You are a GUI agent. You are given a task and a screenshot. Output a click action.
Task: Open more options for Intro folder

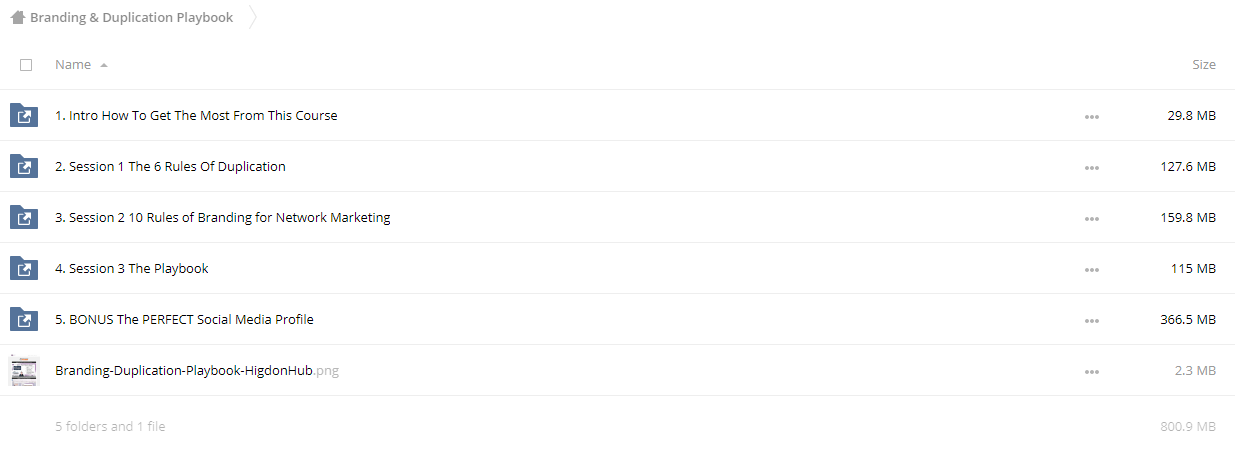click(x=1091, y=117)
